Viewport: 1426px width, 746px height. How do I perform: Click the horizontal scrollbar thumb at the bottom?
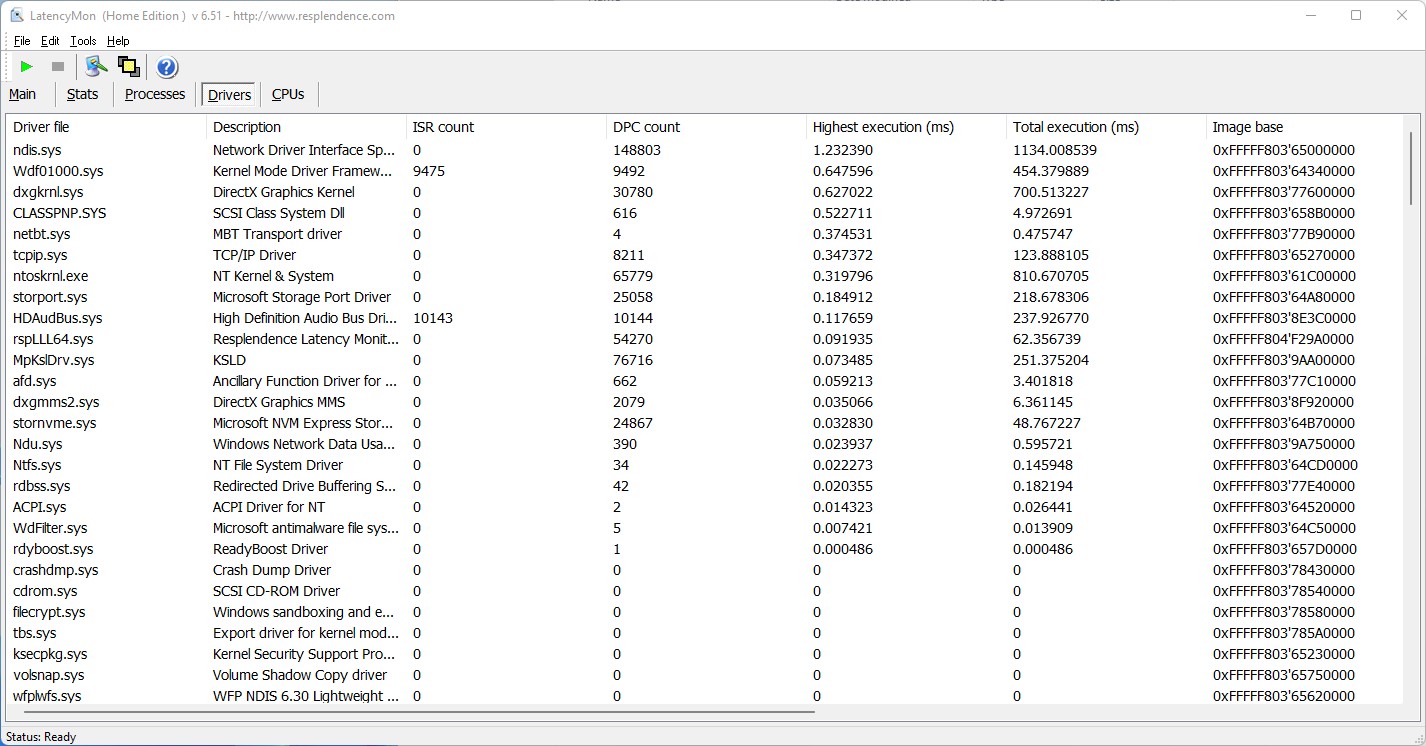[x=412, y=712]
